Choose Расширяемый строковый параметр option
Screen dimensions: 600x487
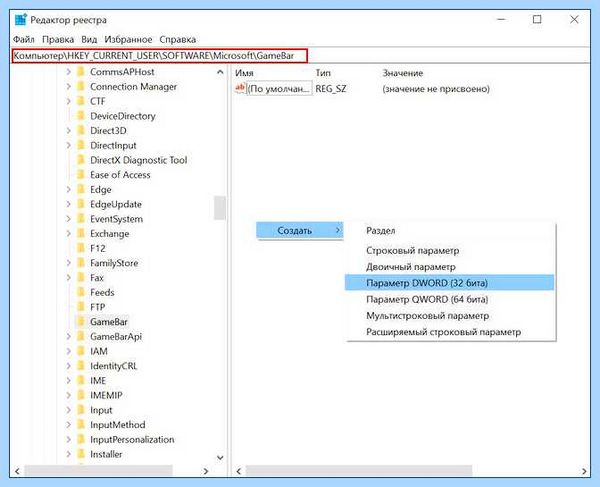[449, 332]
